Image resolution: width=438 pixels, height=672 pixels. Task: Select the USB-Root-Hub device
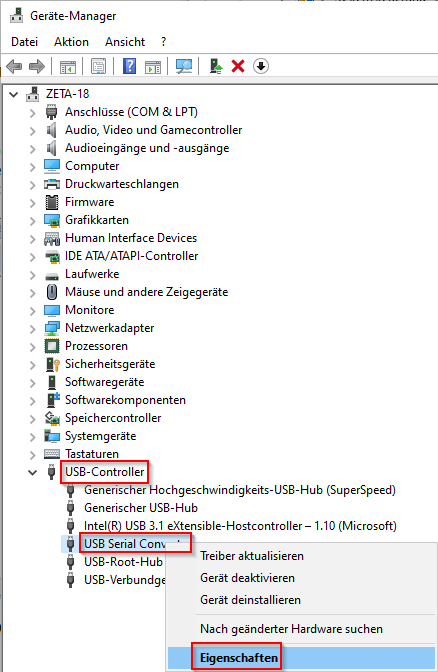[x=123, y=562]
